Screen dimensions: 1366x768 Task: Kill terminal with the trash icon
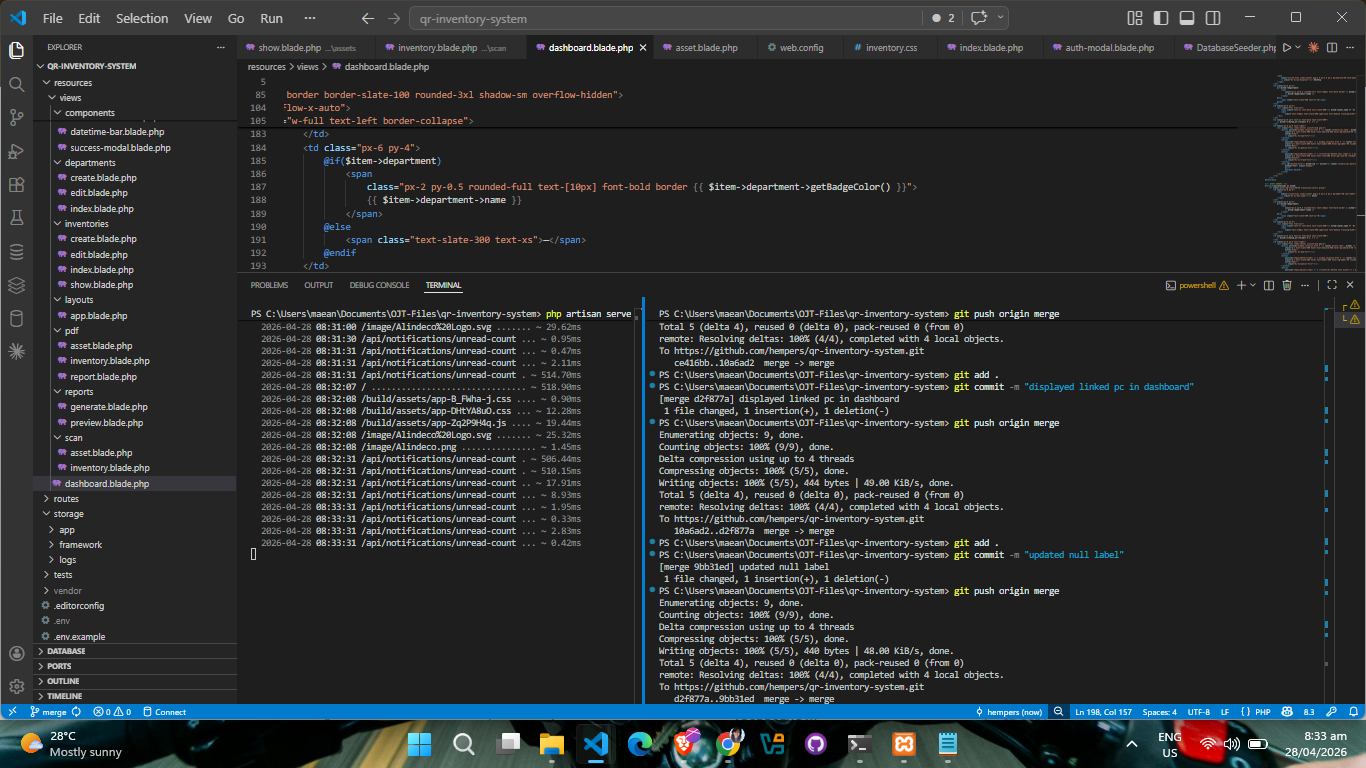(1288, 285)
